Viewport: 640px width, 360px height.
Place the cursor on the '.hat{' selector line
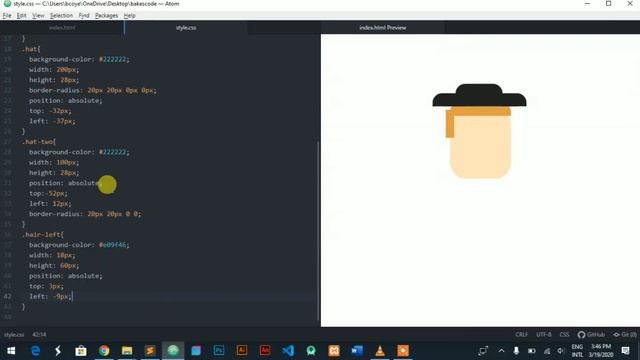tap(31, 49)
